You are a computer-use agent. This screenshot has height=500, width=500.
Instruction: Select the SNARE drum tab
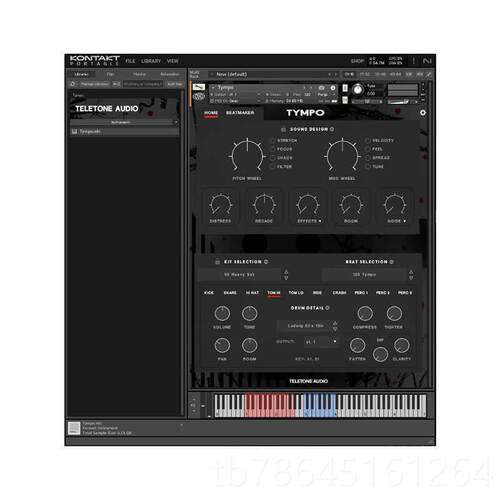(230, 293)
